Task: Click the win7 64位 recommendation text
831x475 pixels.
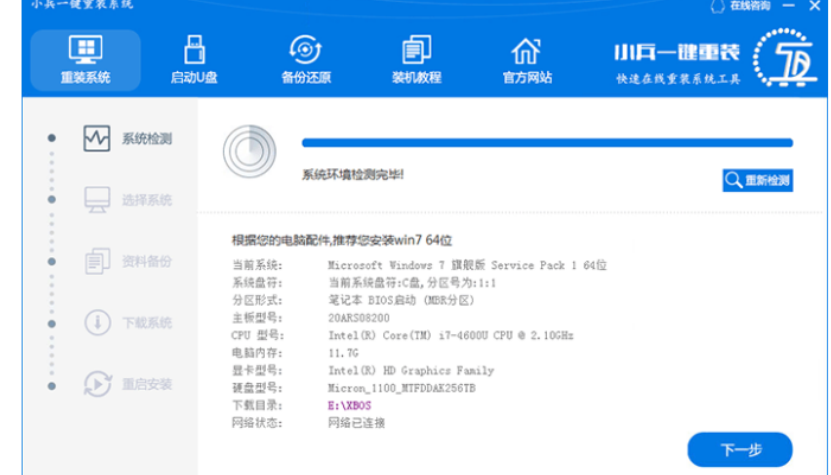Action: point(342,240)
